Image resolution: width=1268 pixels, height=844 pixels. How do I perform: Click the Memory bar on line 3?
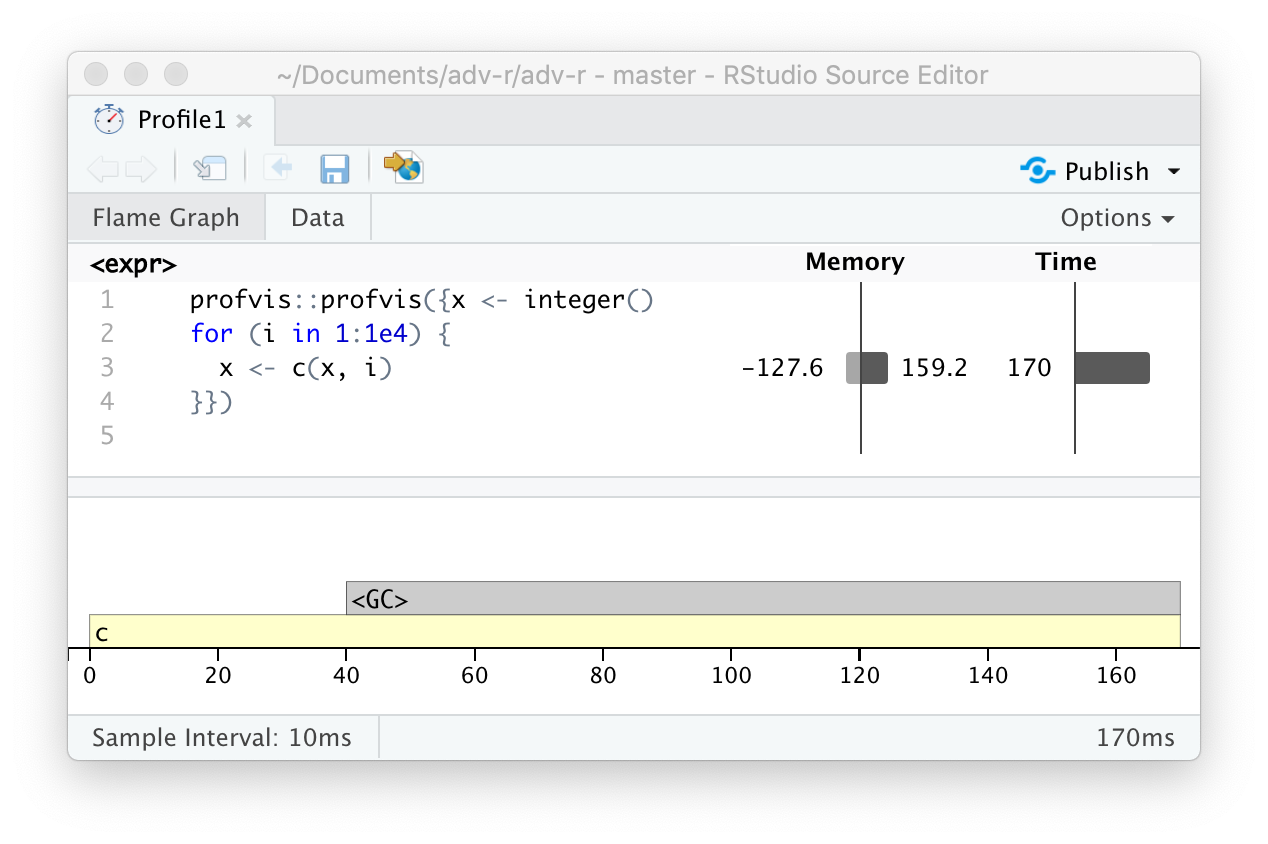(867, 368)
